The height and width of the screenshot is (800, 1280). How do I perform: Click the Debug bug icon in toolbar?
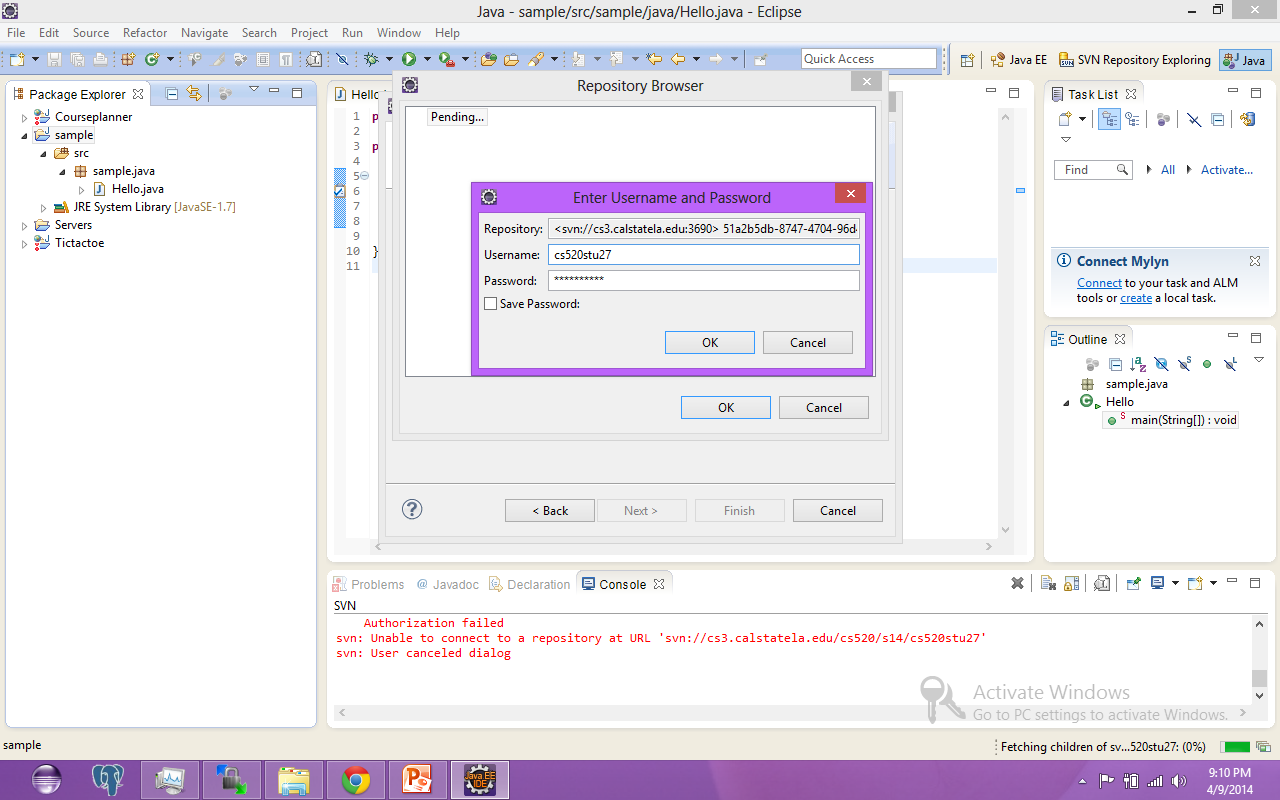coord(371,60)
